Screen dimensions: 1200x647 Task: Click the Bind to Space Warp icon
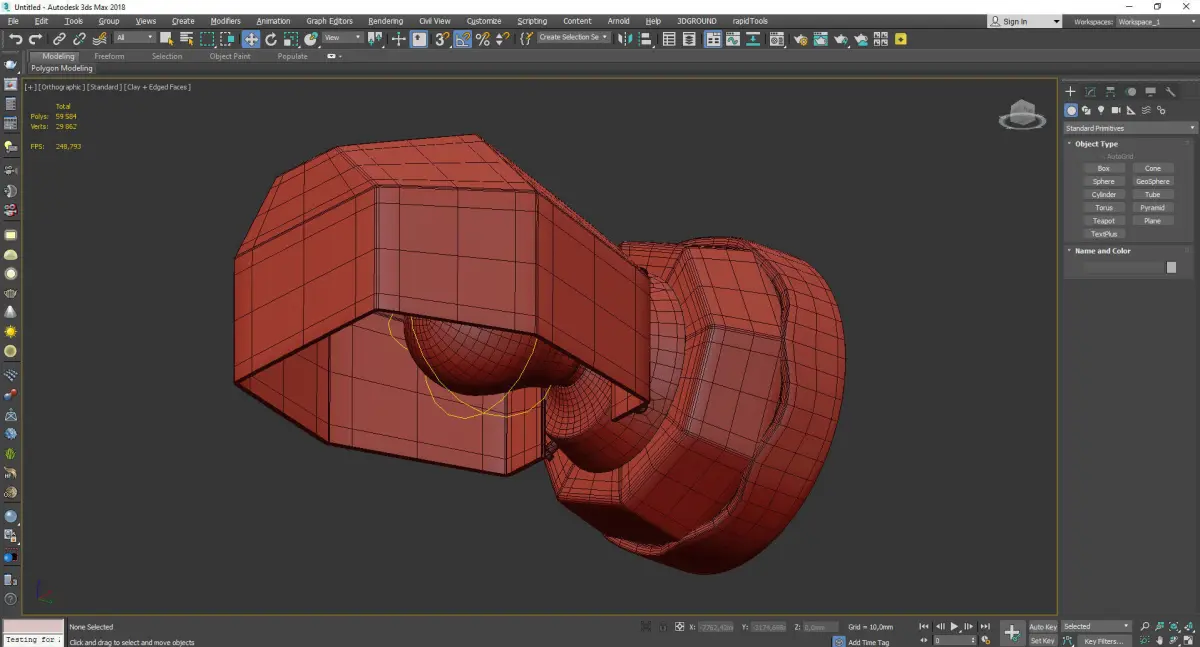pos(99,39)
